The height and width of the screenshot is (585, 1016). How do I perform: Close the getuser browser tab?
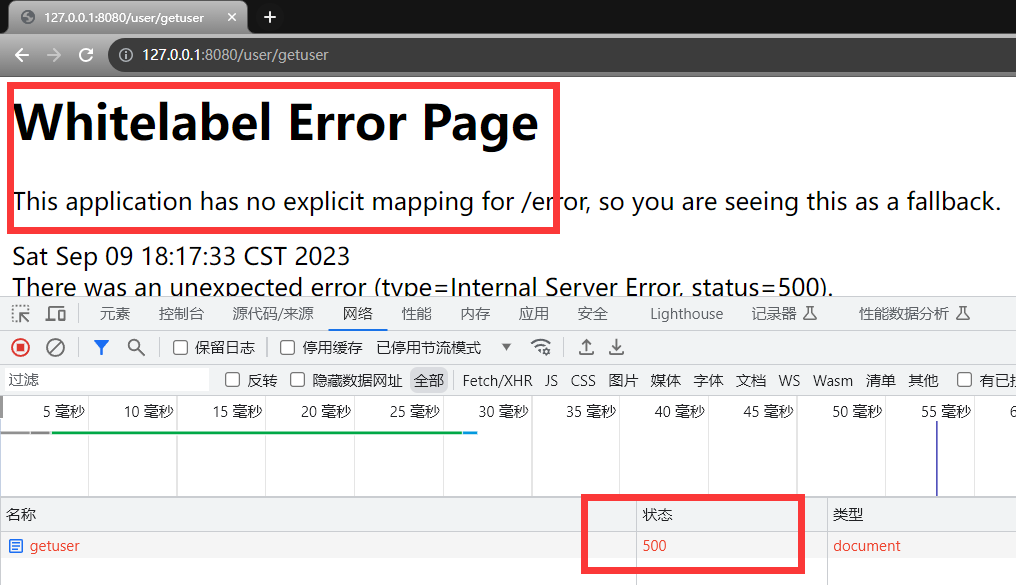tap(231, 17)
